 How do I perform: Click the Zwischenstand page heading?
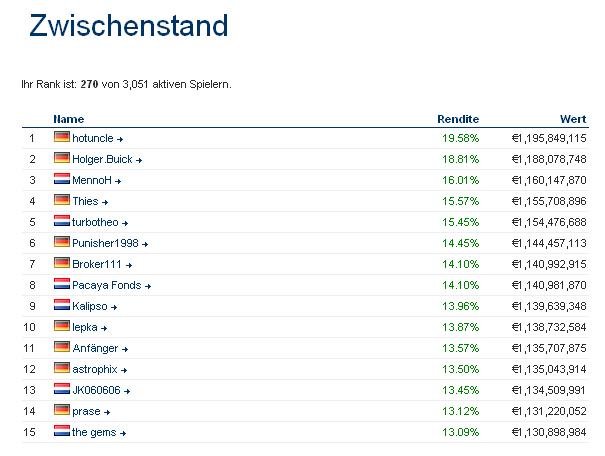128,26
